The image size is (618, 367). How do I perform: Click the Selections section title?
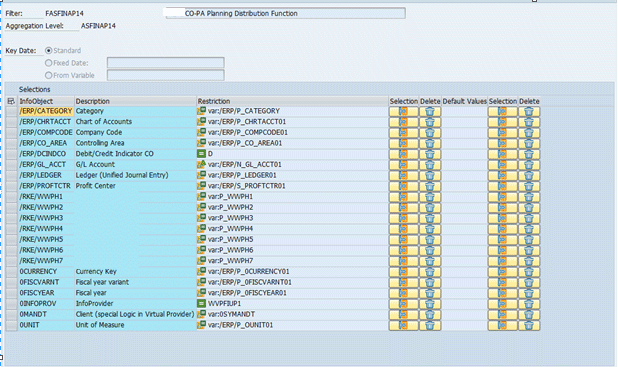pyautogui.click(x=34, y=89)
